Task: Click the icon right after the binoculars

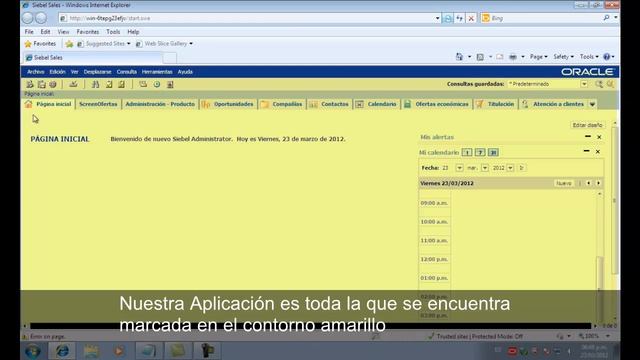Action: [109, 84]
